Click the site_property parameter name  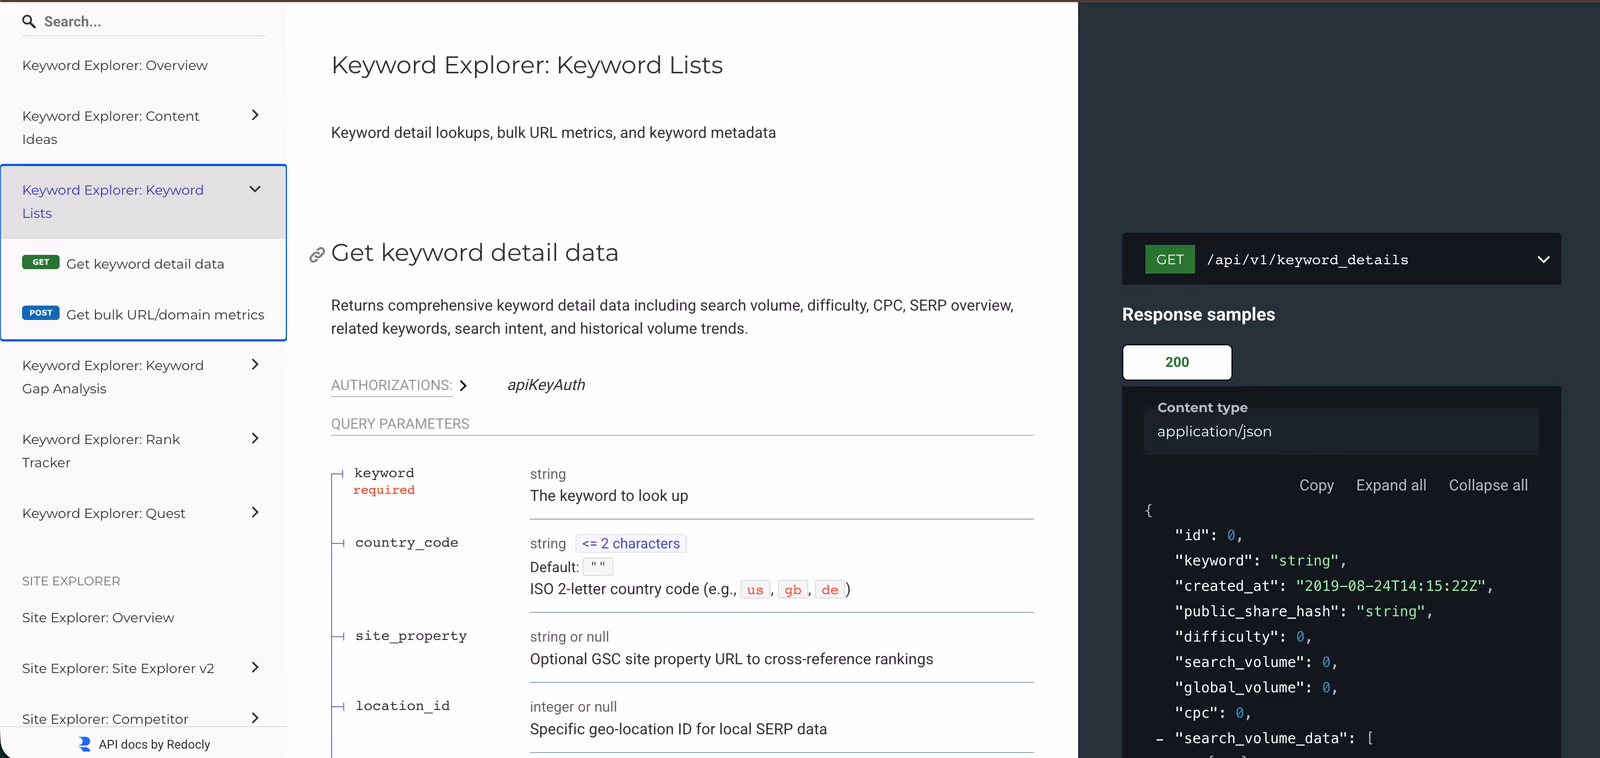411,636
